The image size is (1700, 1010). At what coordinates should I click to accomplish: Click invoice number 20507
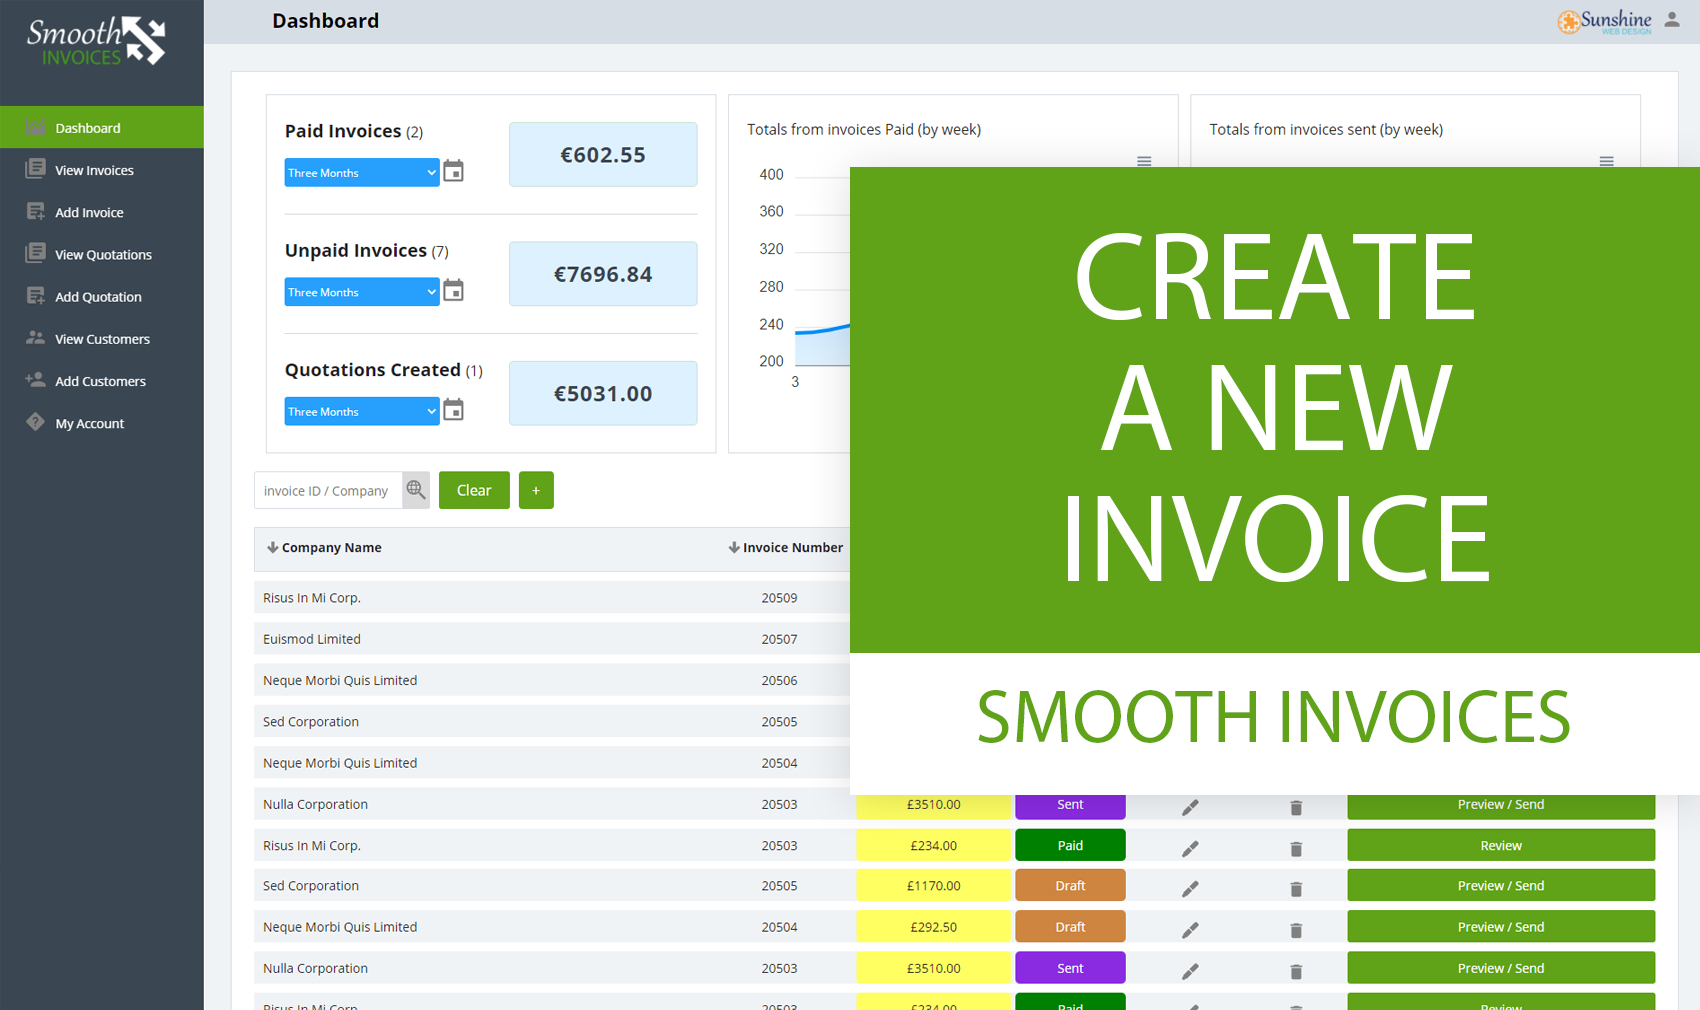(x=779, y=638)
